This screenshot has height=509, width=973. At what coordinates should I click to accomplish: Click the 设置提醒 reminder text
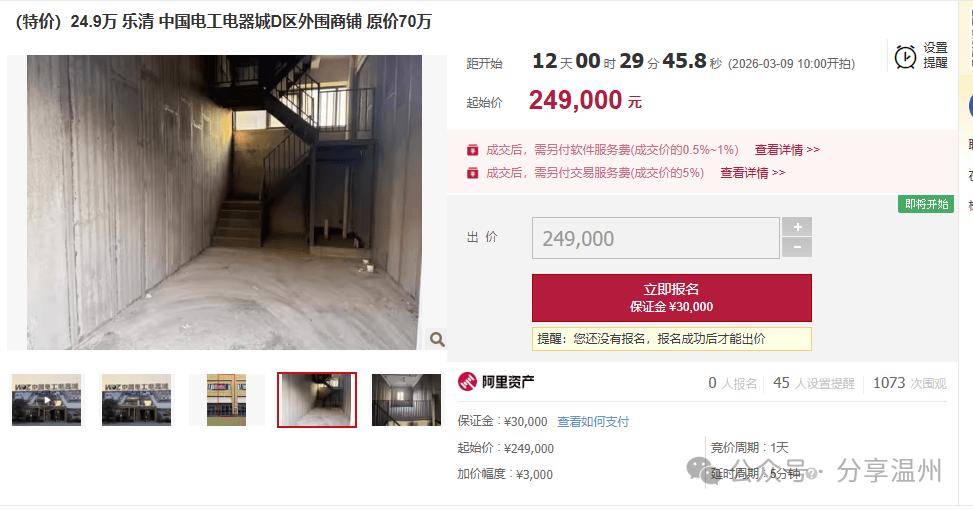click(935, 55)
